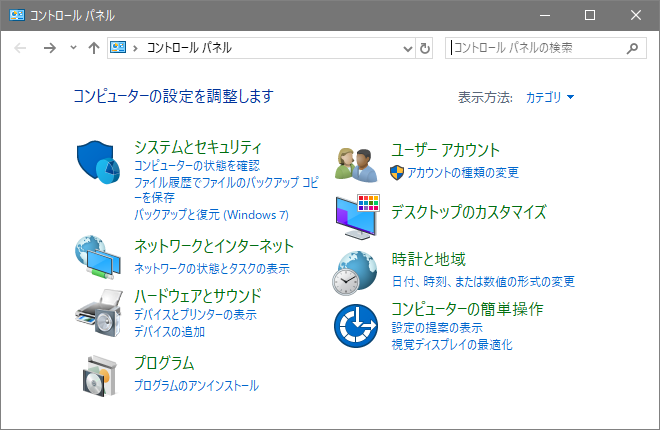Click the ネットワークとインターネット globe icon

pos(98,258)
